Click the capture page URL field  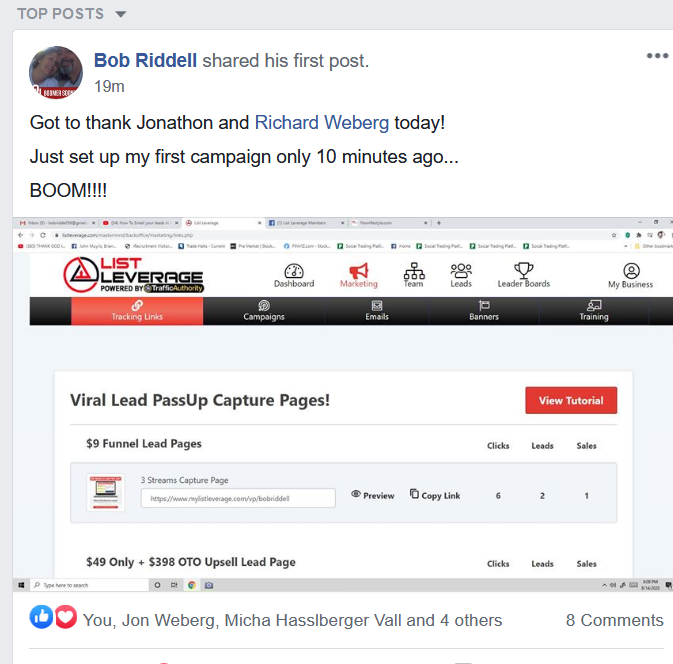238,498
